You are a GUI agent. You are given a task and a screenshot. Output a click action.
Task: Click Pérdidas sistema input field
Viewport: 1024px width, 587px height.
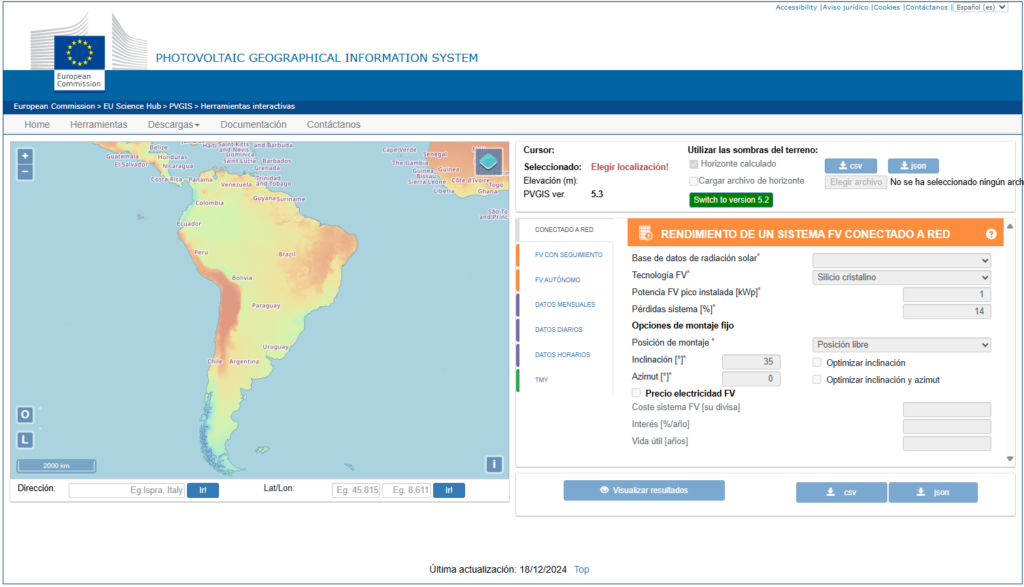(947, 311)
